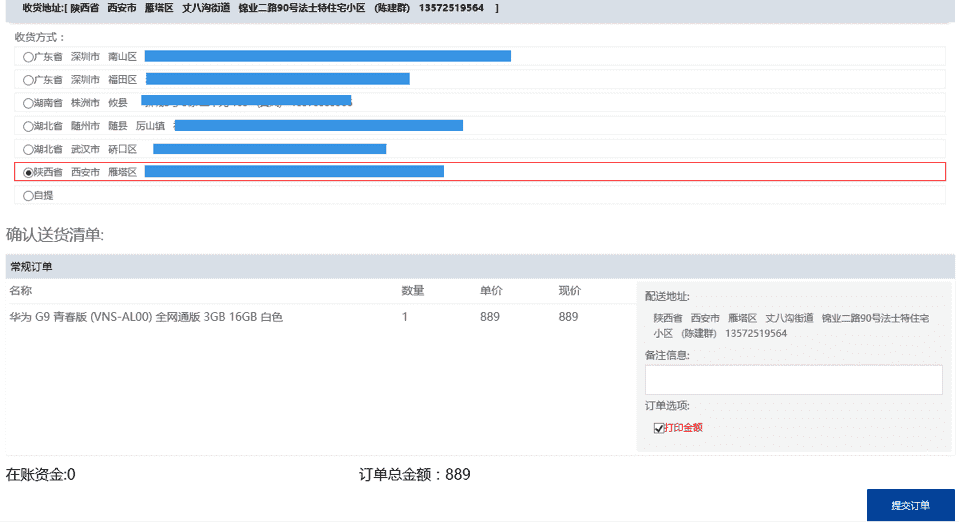Click the 单价 column header
959x522 pixels.
(x=491, y=291)
